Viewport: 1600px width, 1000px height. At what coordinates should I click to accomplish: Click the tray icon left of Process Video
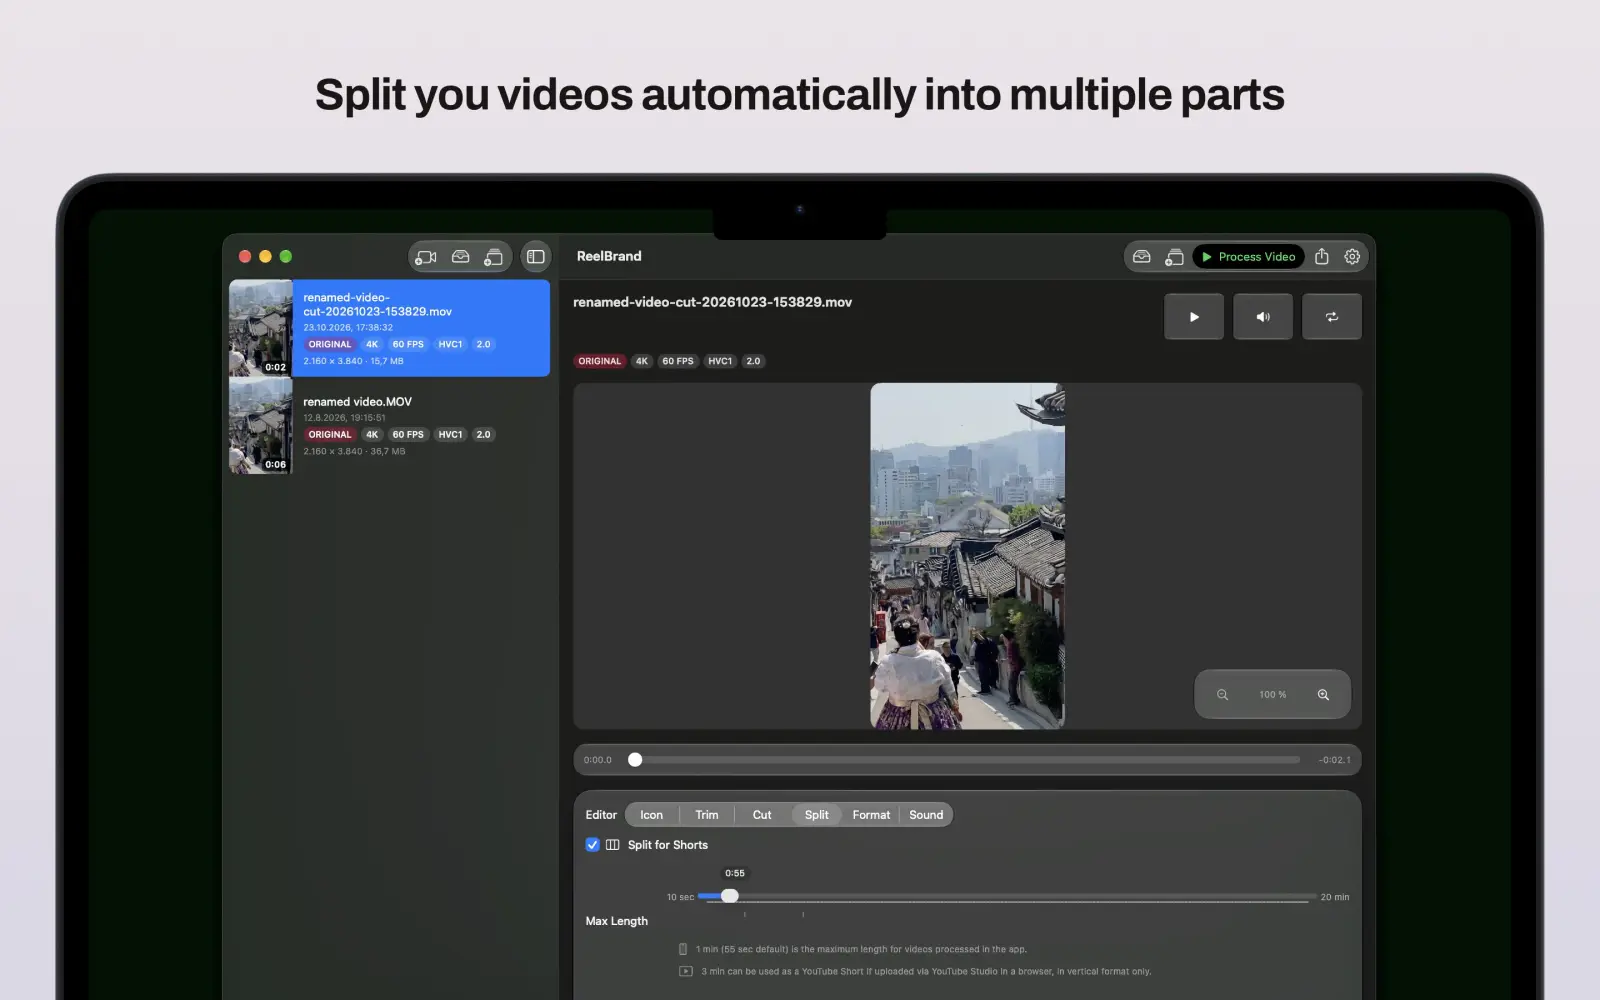[x=1141, y=257]
